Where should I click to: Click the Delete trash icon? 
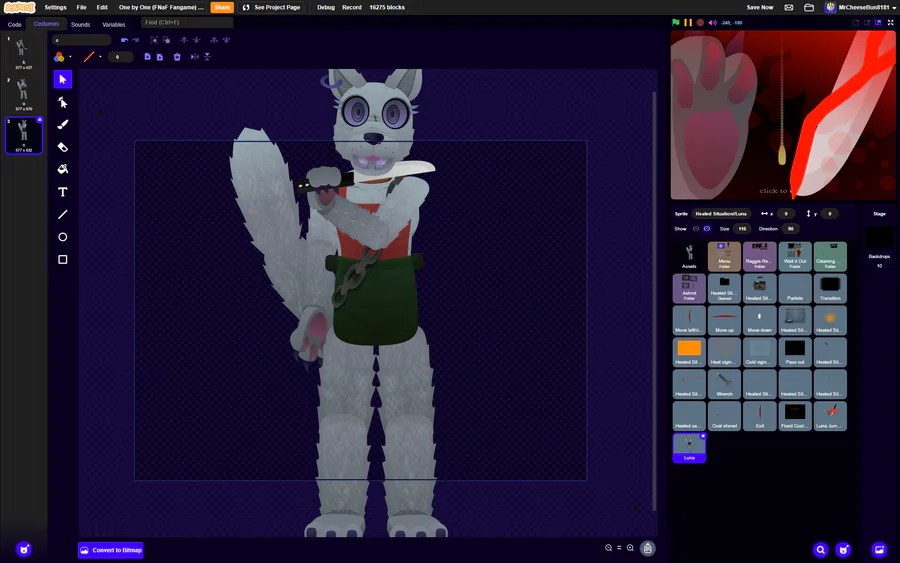(x=177, y=57)
